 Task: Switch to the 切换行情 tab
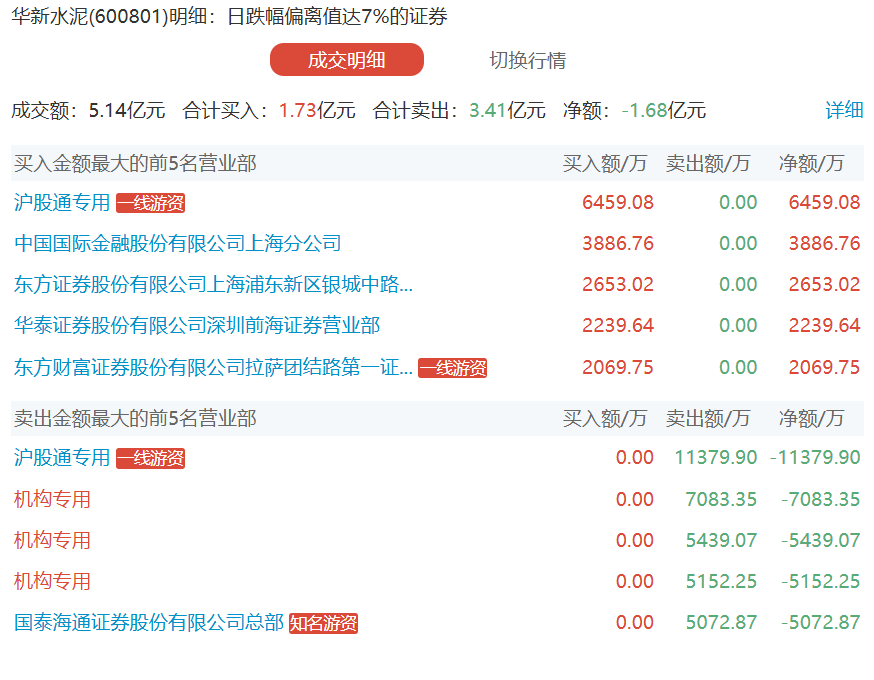tap(528, 60)
